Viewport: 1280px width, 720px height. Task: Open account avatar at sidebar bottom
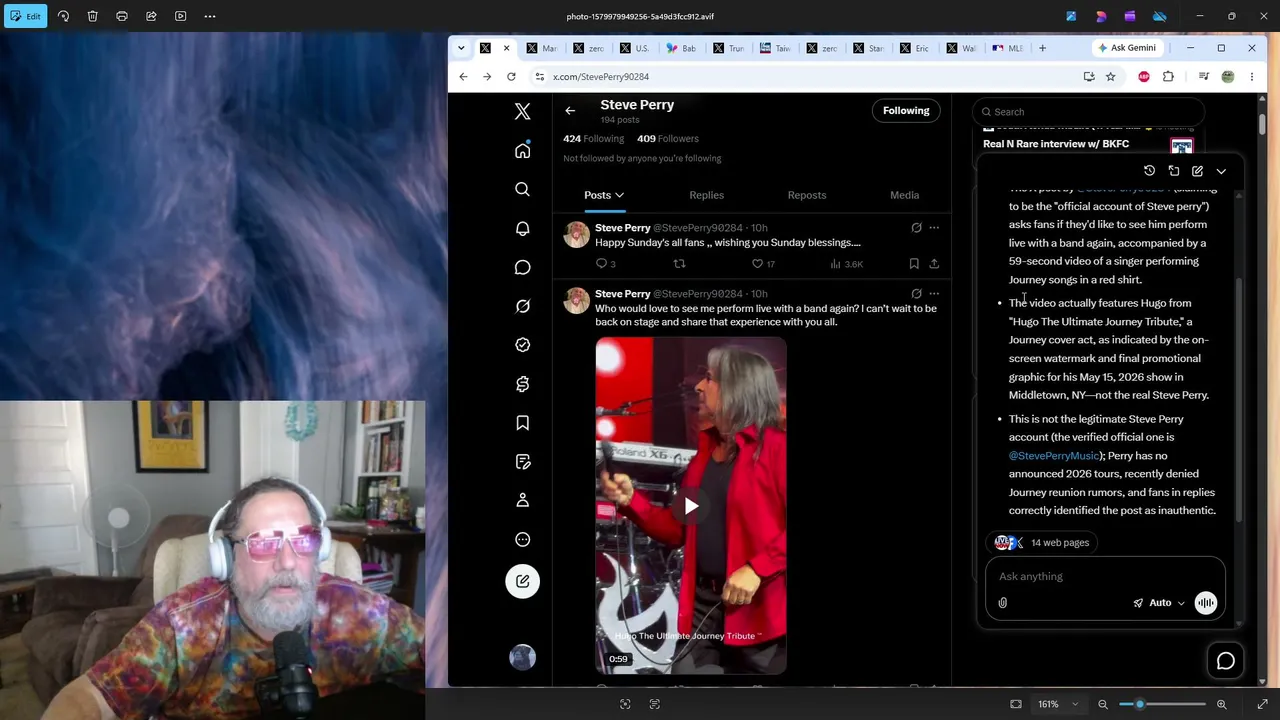tap(522, 657)
